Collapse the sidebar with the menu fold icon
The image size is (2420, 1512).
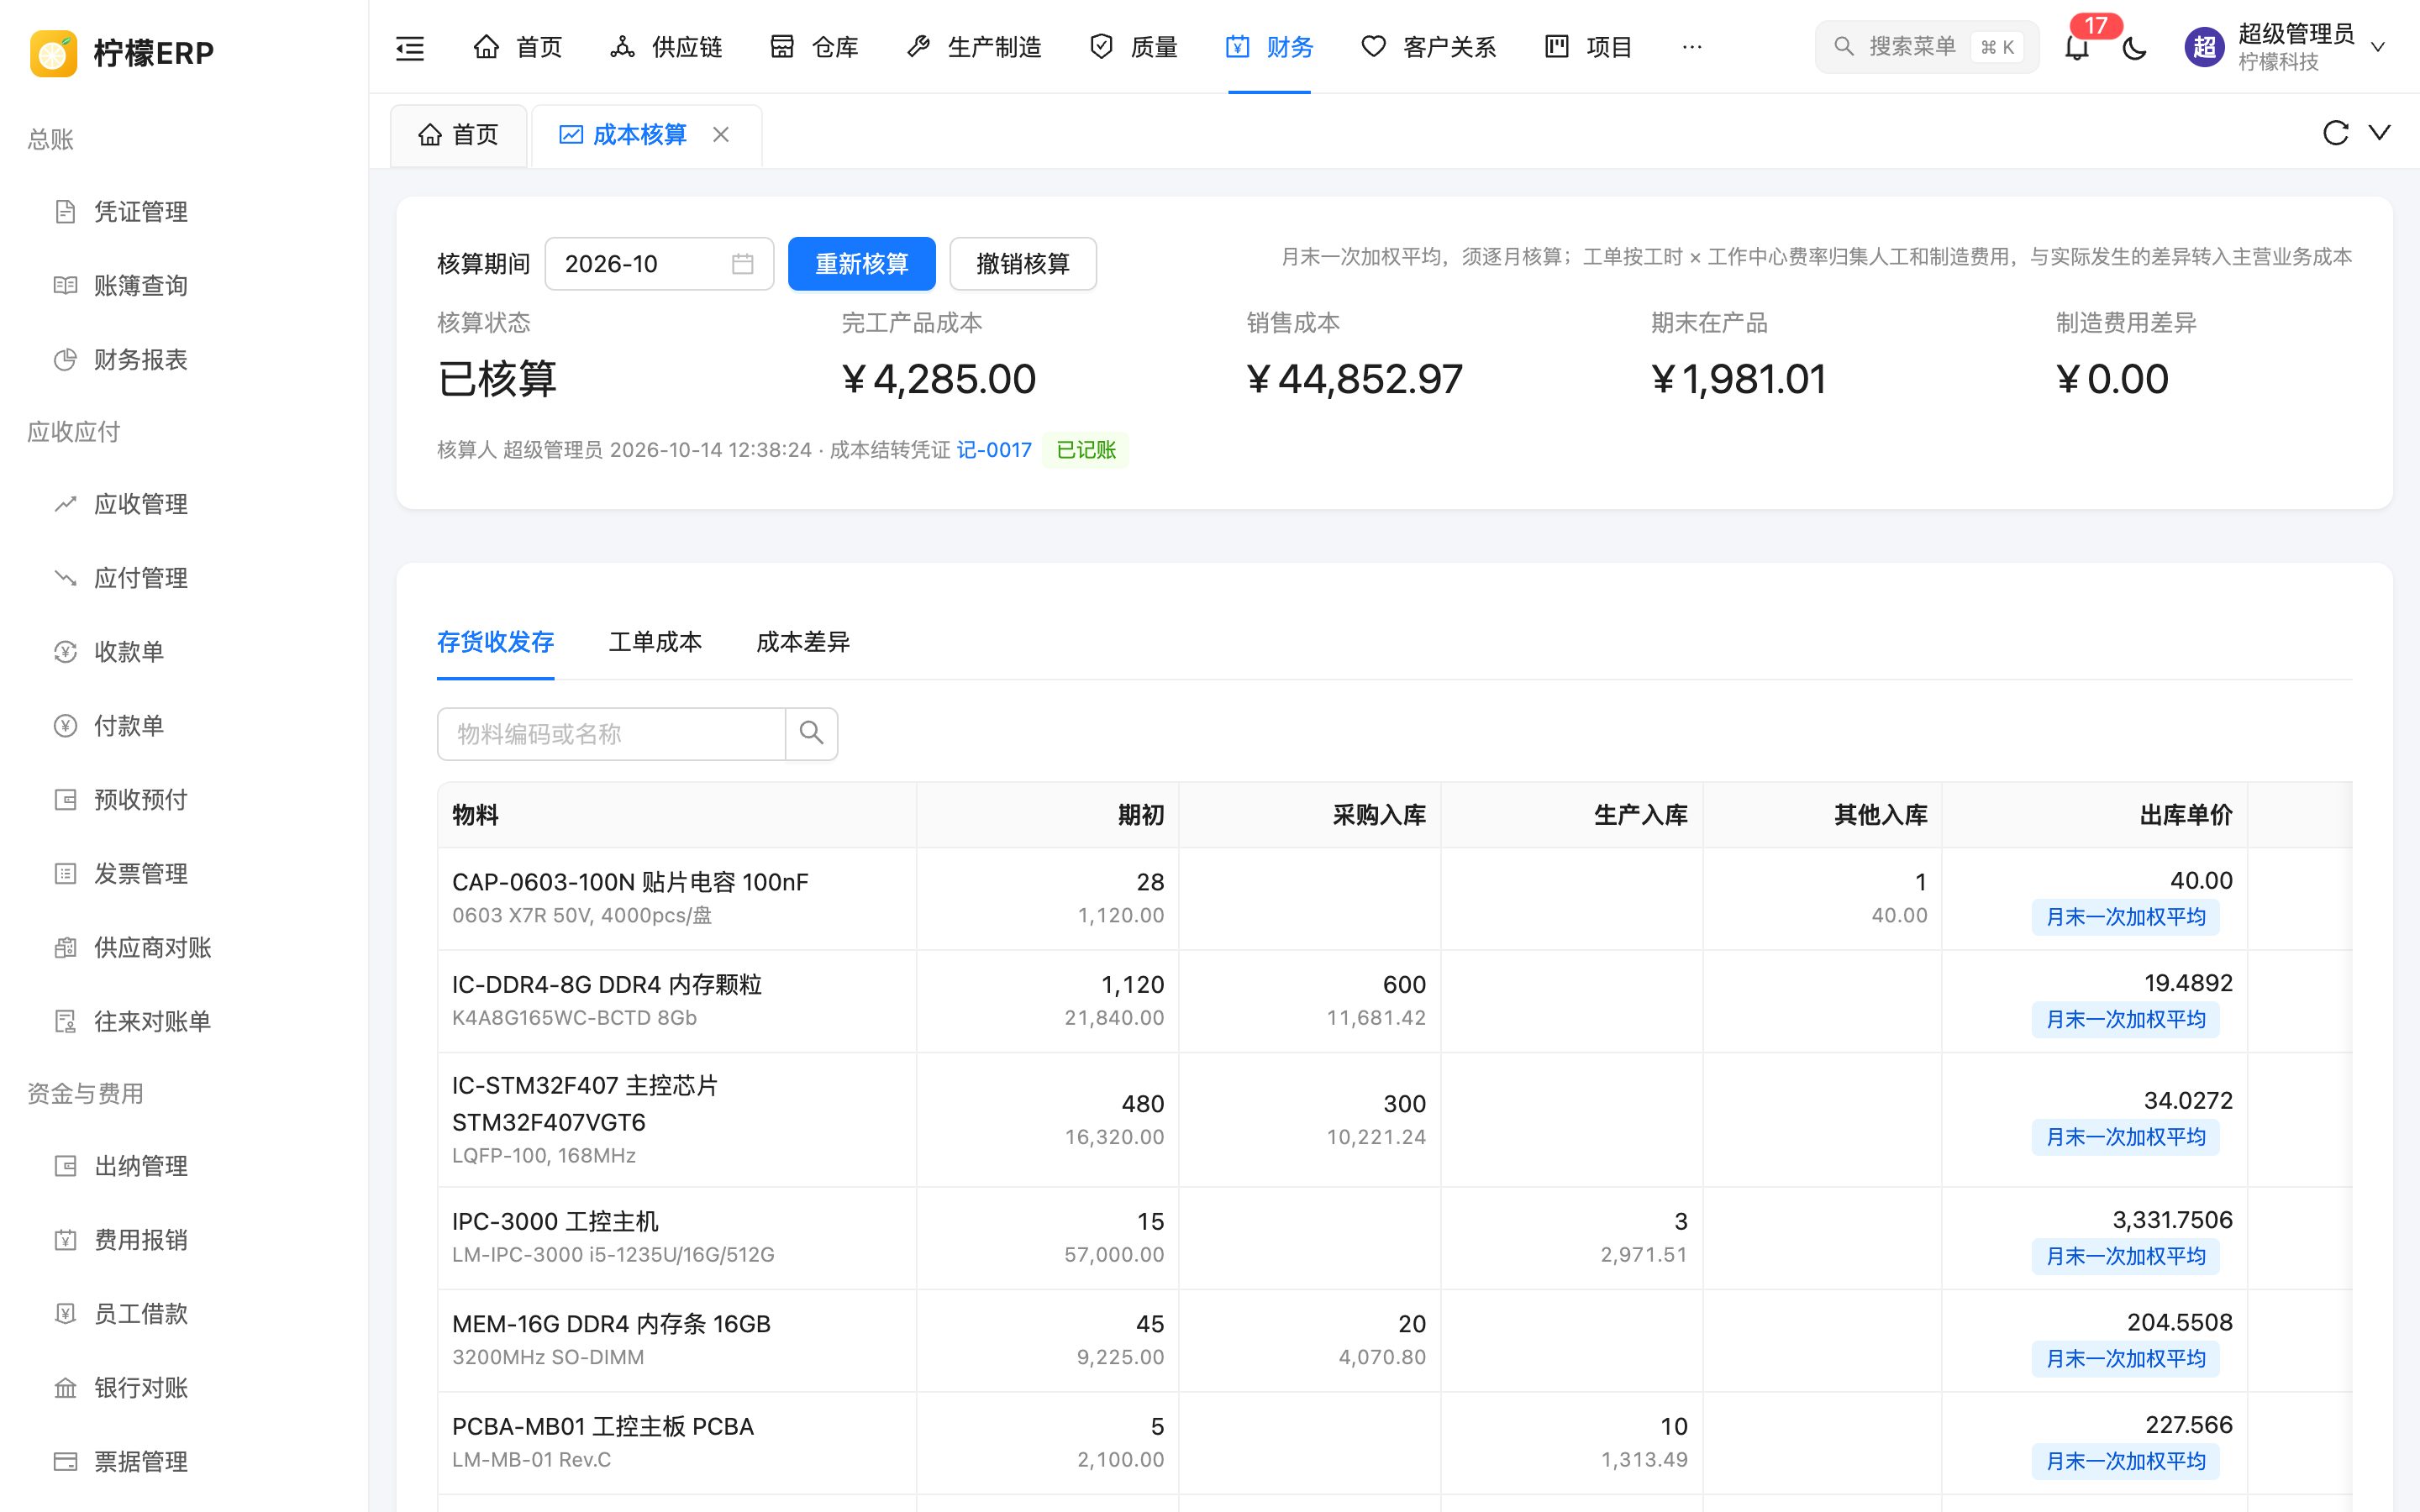(x=410, y=47)
